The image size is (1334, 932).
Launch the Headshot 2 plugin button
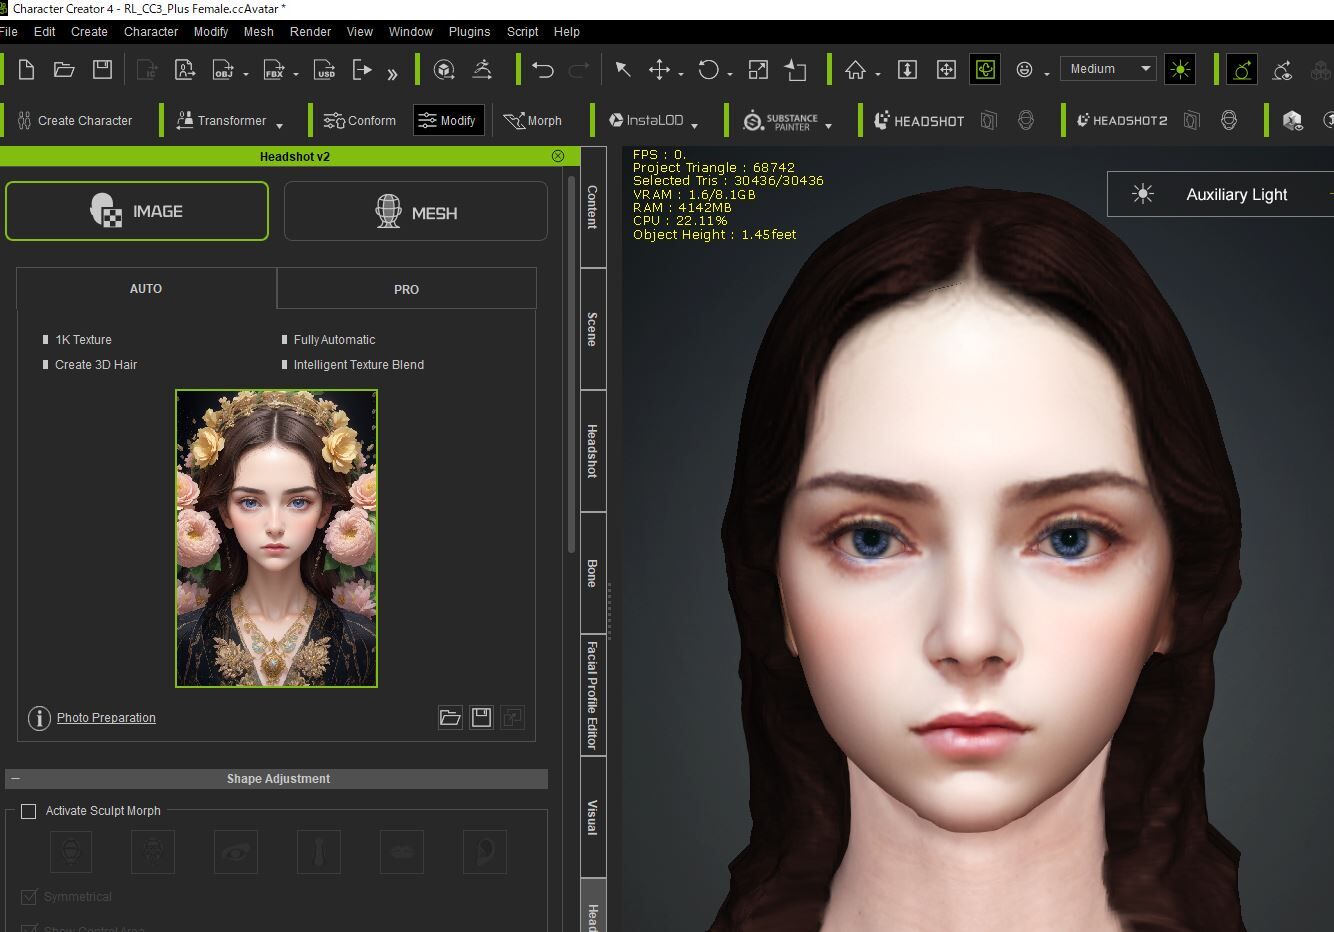pyautogui.click(x=1122, y=121)
